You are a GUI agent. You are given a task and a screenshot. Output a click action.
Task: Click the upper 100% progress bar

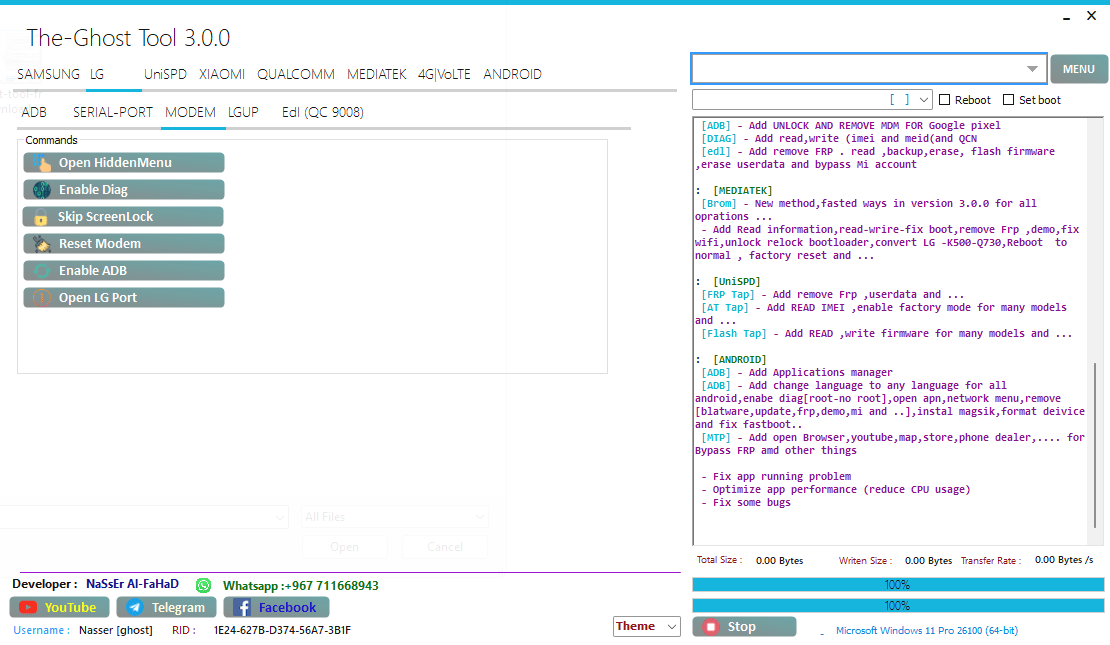[897, 584]
